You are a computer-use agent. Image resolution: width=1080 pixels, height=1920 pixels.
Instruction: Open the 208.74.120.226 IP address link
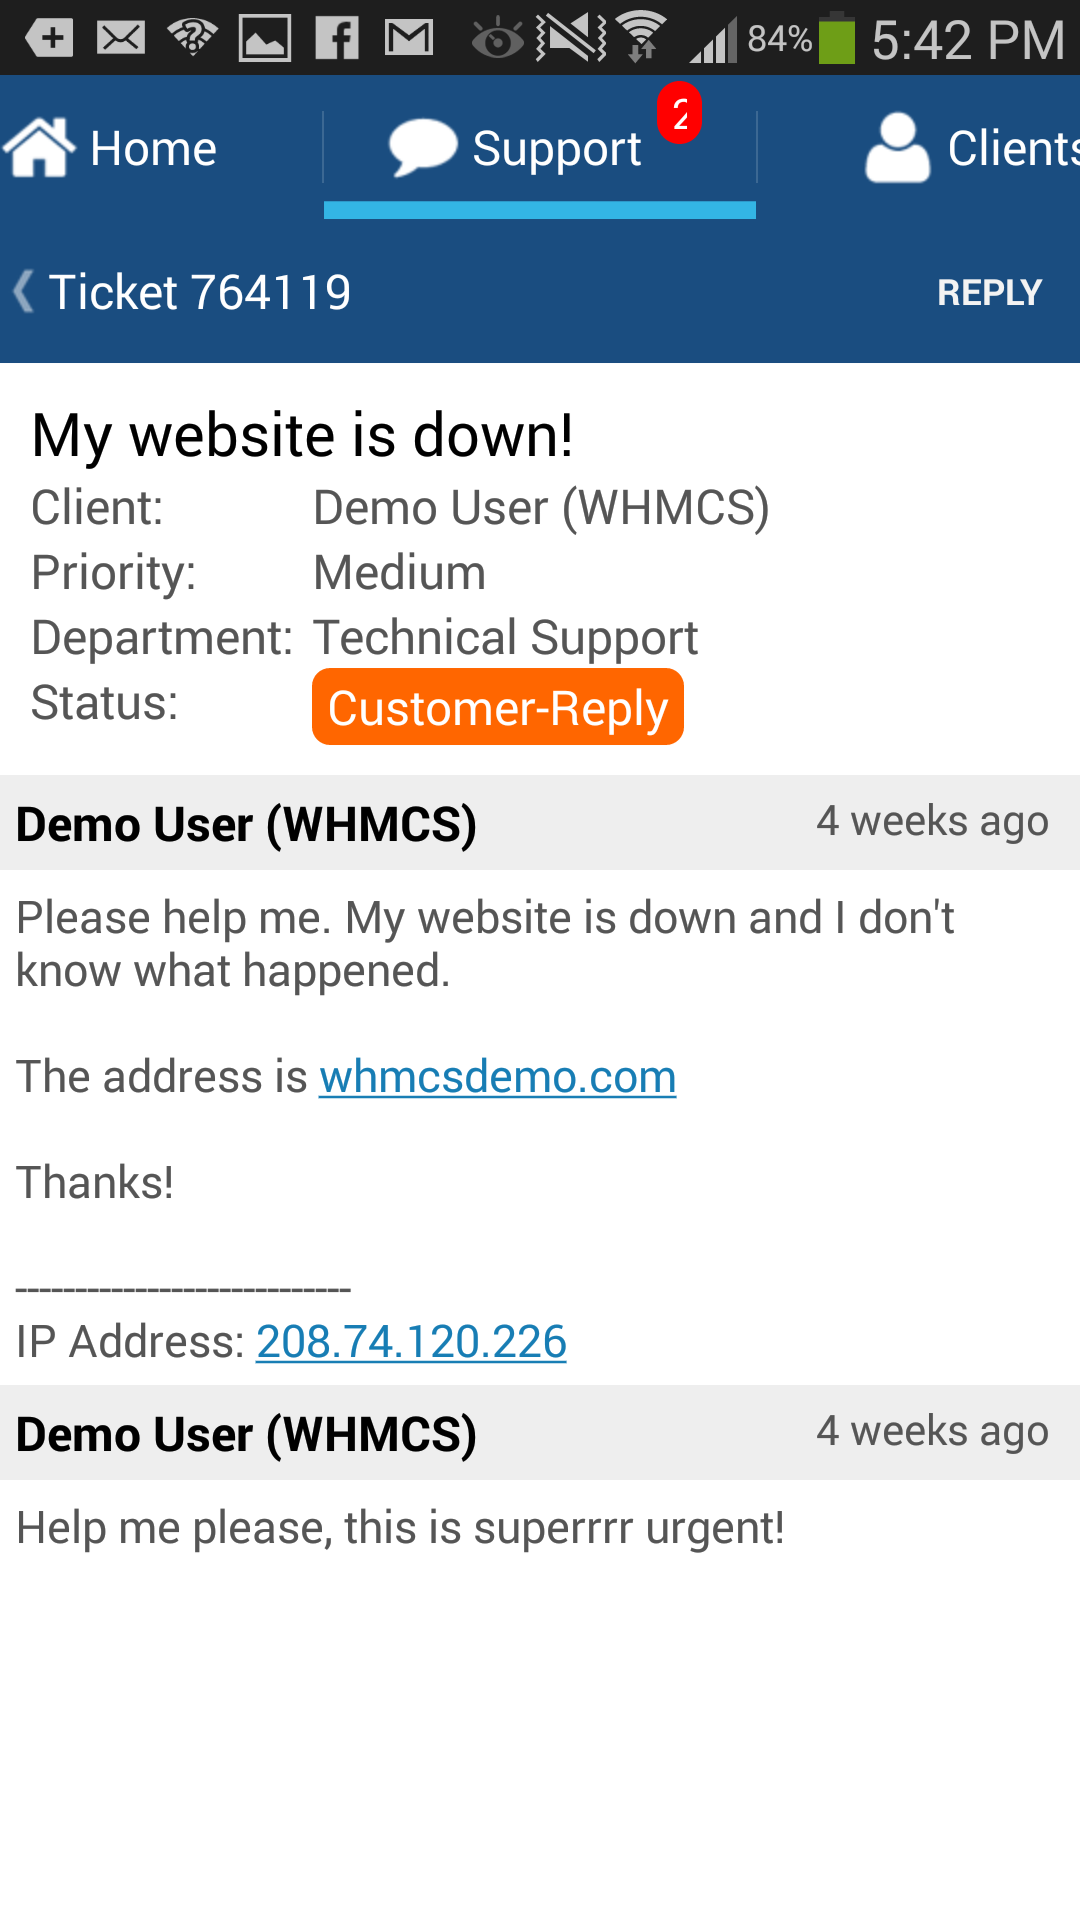point(411,1342)
